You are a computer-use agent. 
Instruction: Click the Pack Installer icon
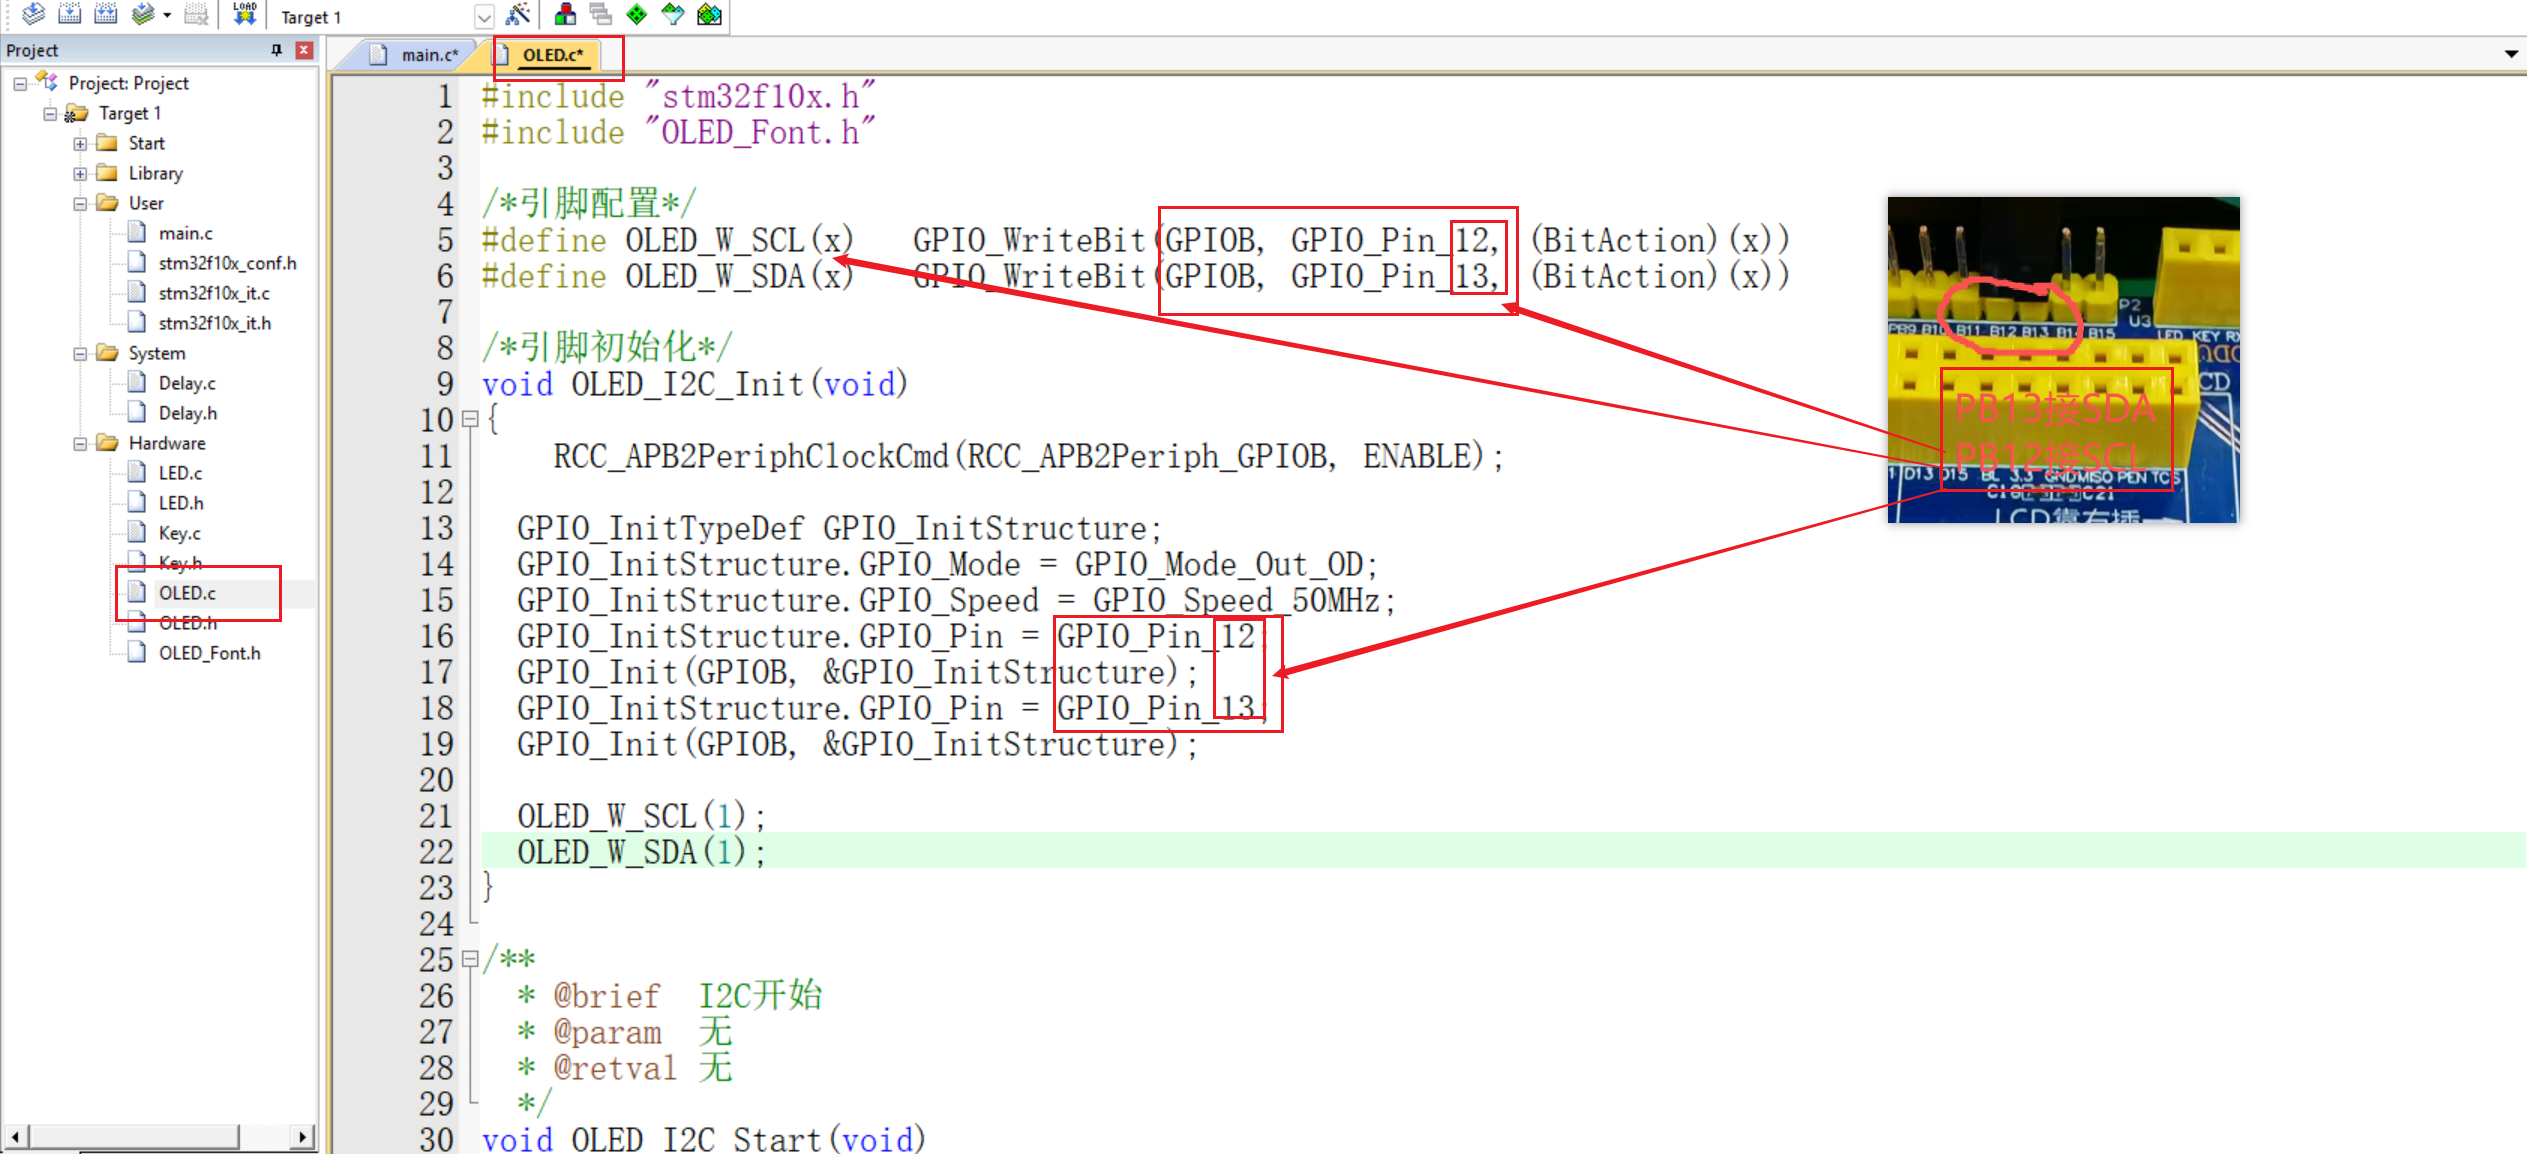point(709,14)
